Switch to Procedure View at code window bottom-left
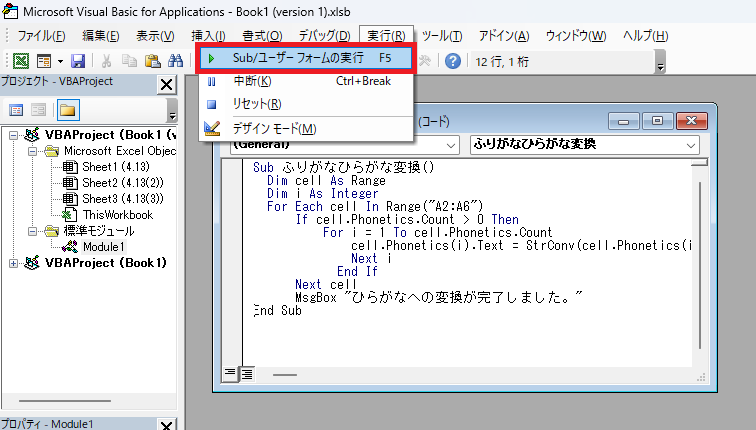The height and width of the screenshot is (430, 756). point(229,373)
